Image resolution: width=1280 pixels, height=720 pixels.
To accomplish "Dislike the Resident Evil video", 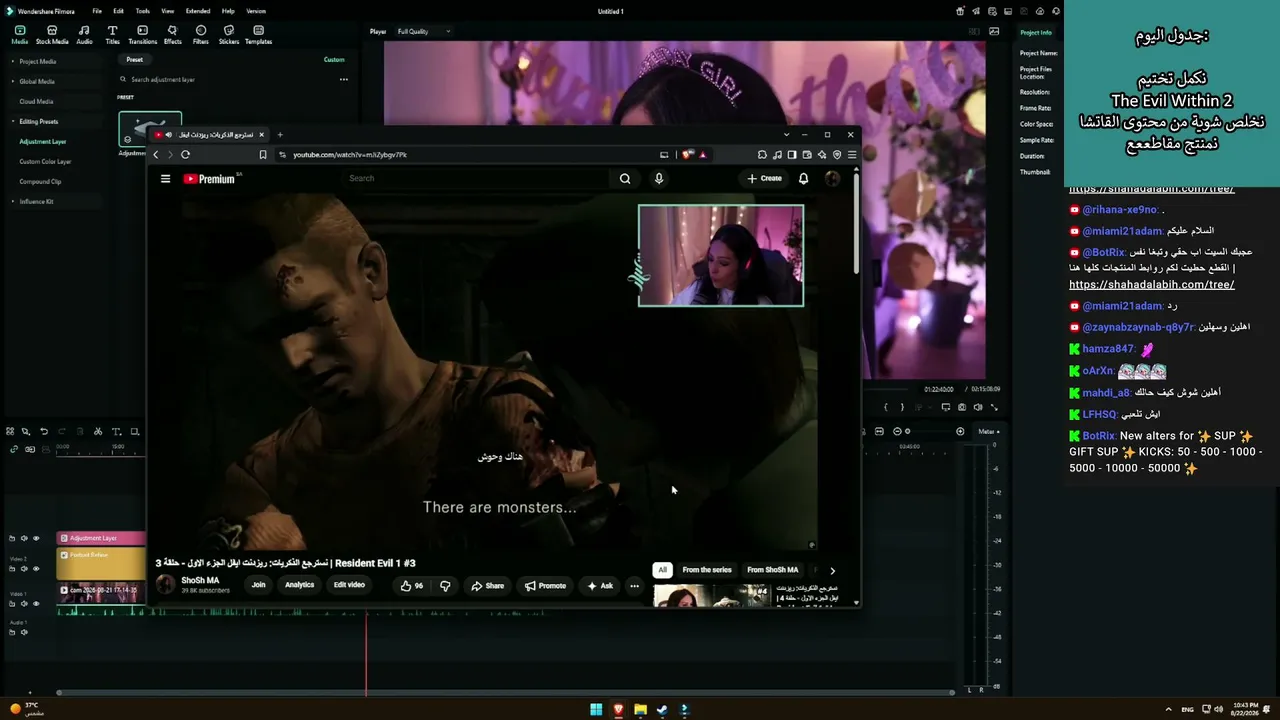I will pyautogui.click(x=445, y=586).
